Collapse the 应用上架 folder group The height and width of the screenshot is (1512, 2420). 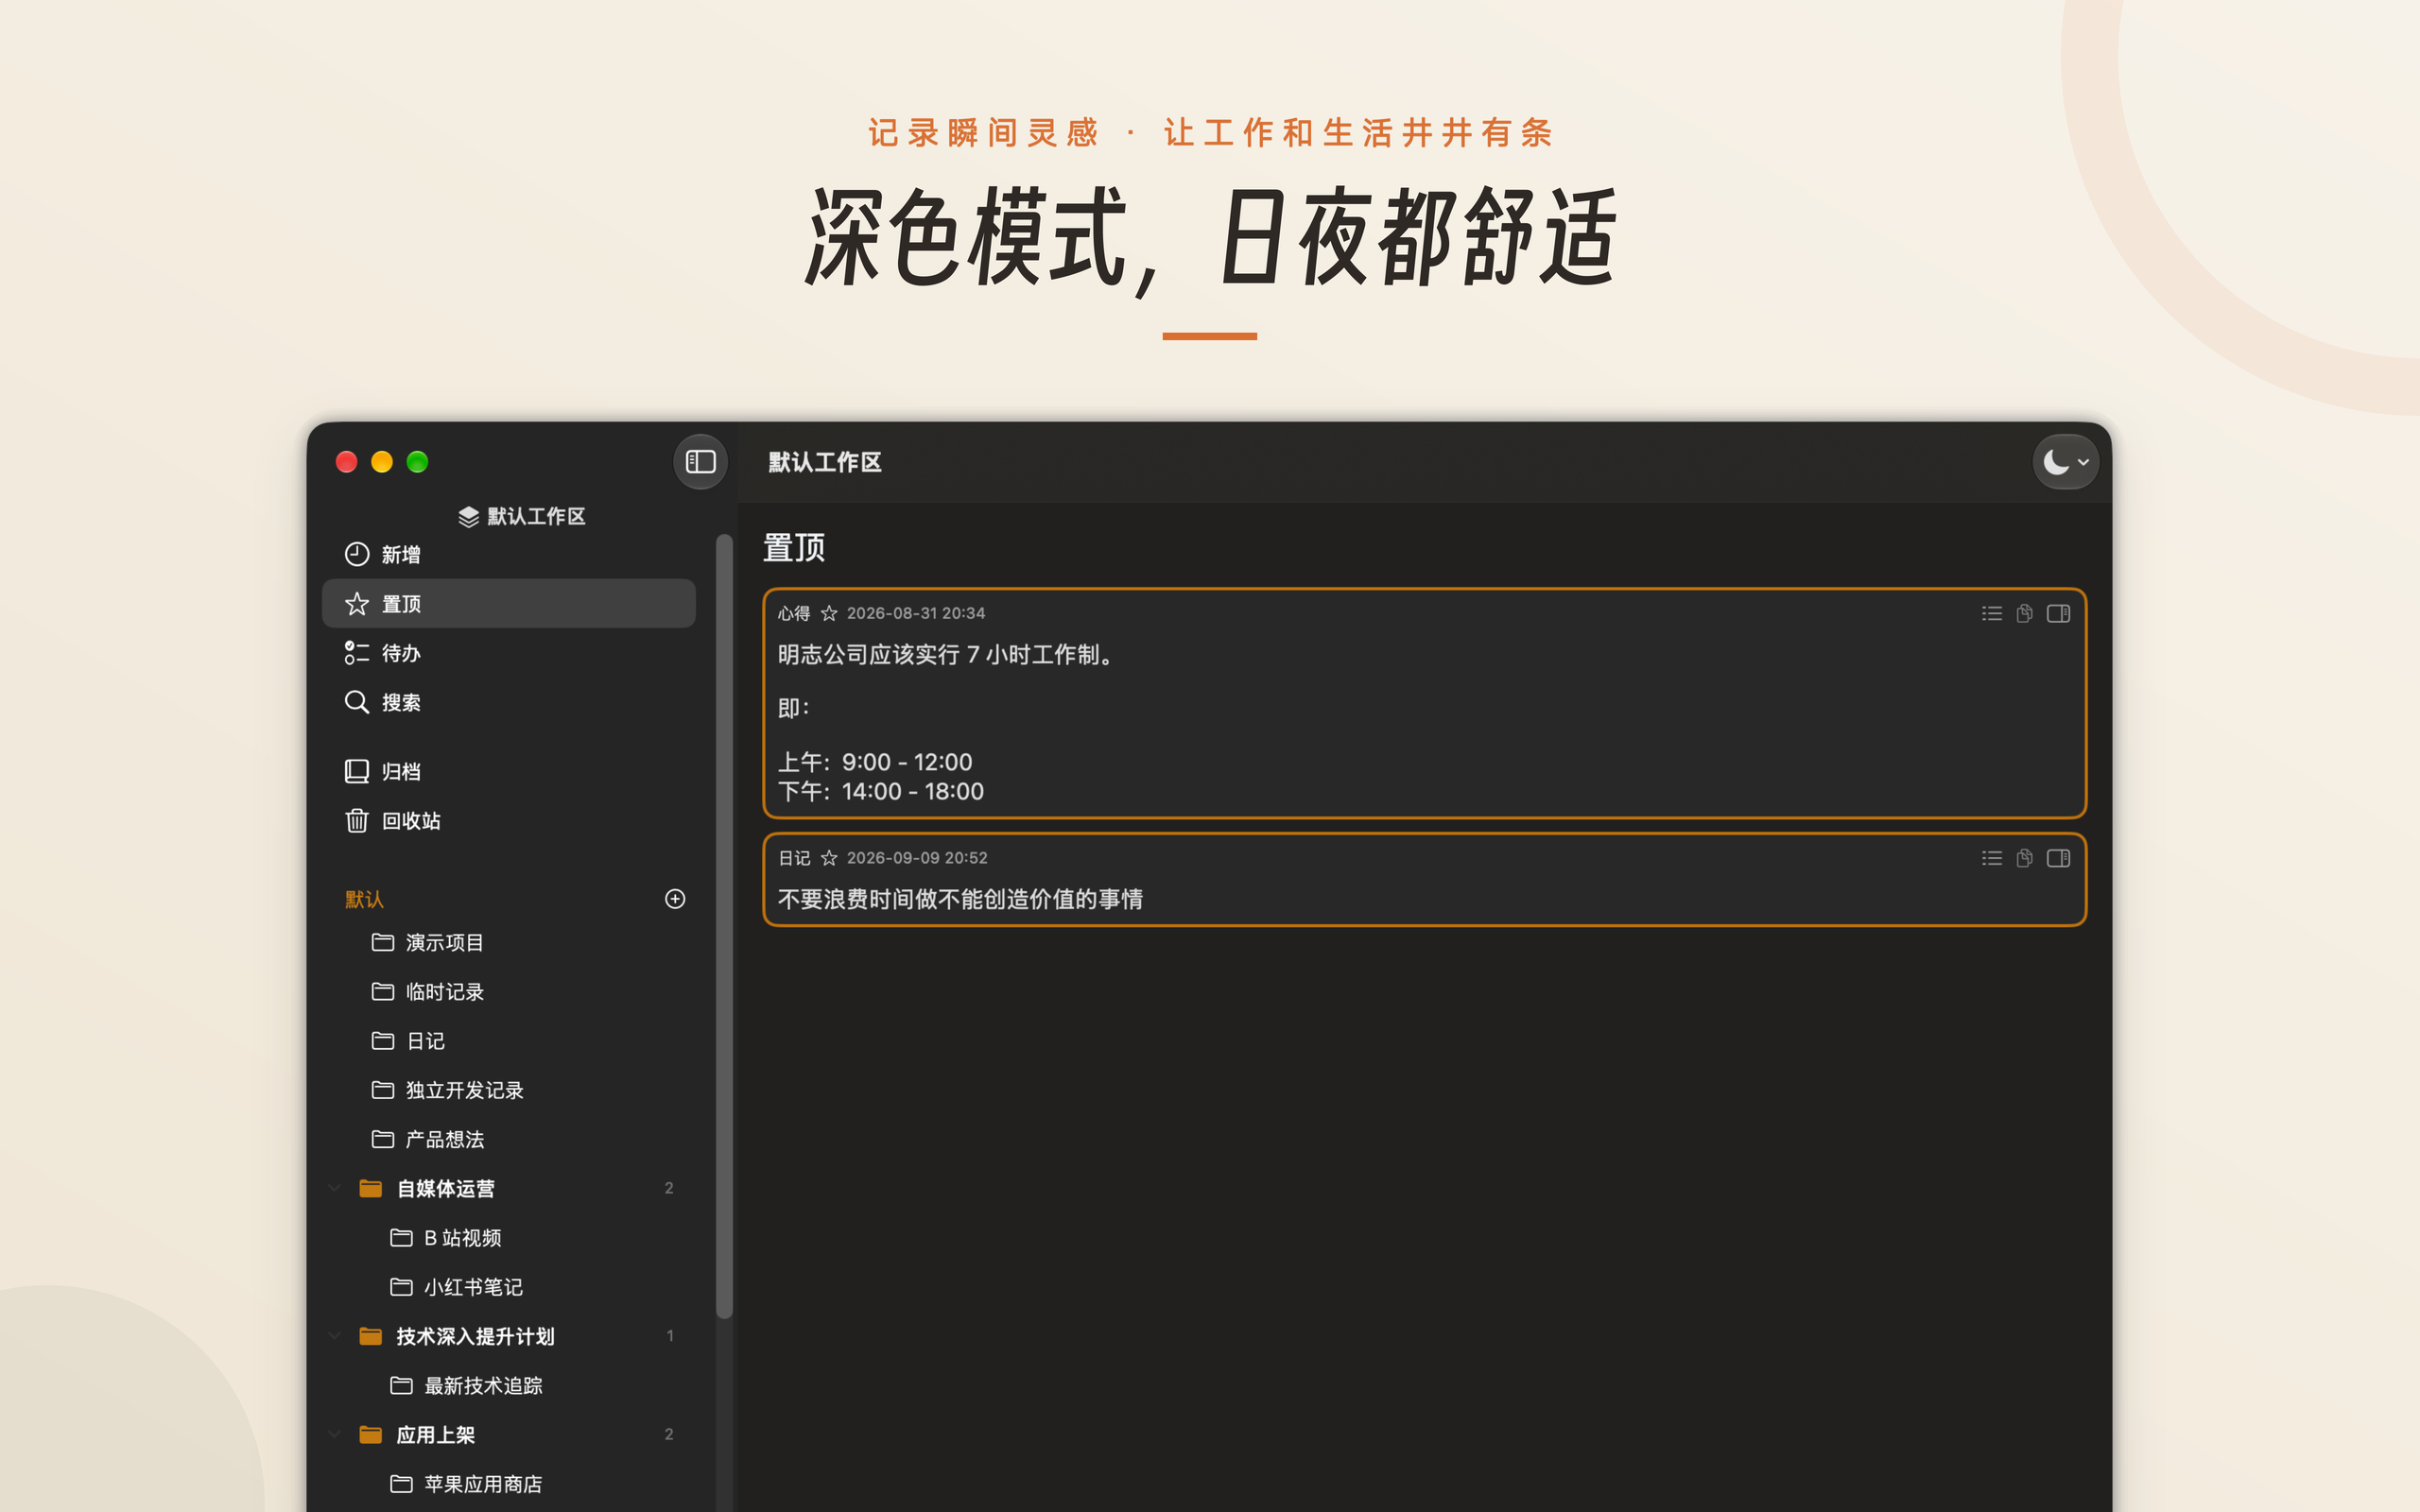click(335, 1434)
